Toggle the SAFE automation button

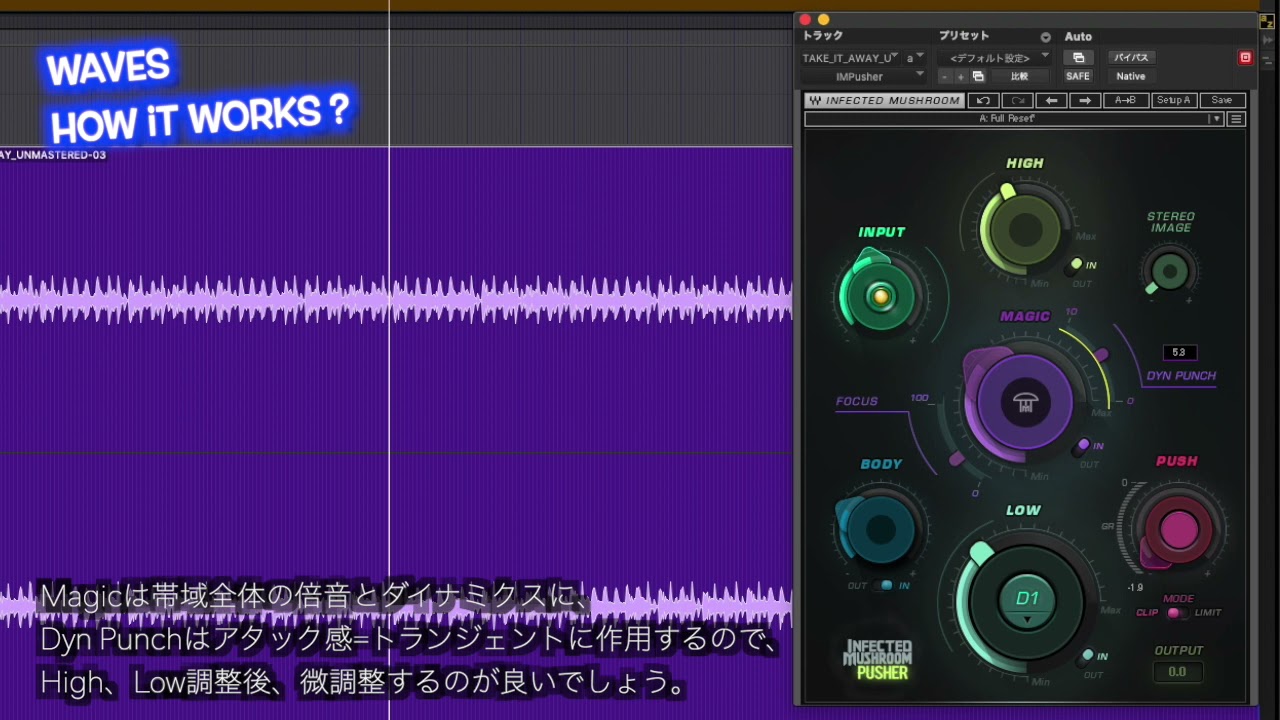(x=1078, y=77)
